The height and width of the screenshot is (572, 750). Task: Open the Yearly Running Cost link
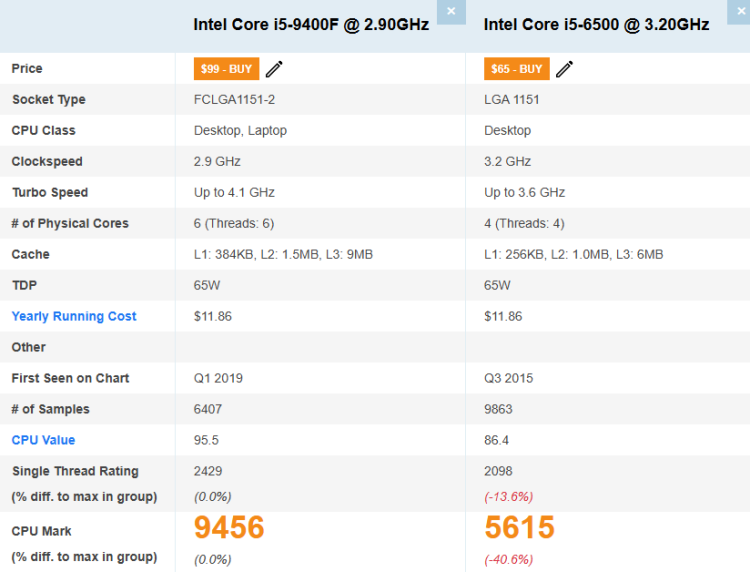click(74, 316)
